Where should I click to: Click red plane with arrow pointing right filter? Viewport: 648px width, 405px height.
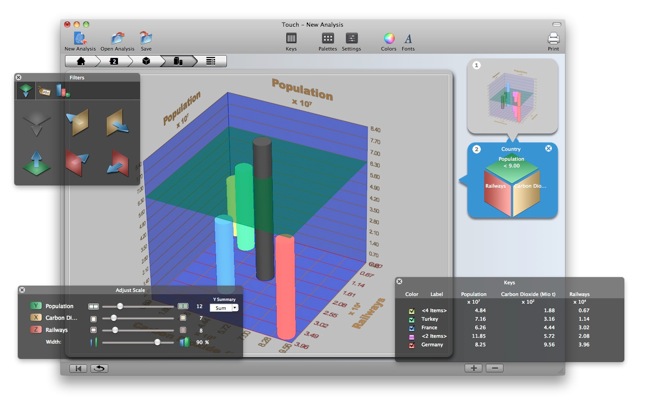pyautogui.click(x=77, y=162)
